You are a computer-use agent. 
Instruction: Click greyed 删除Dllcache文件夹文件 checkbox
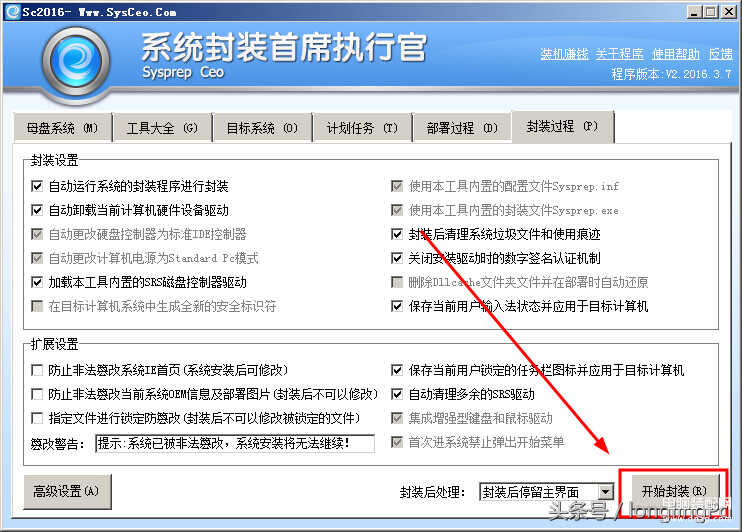click(397, 282)
